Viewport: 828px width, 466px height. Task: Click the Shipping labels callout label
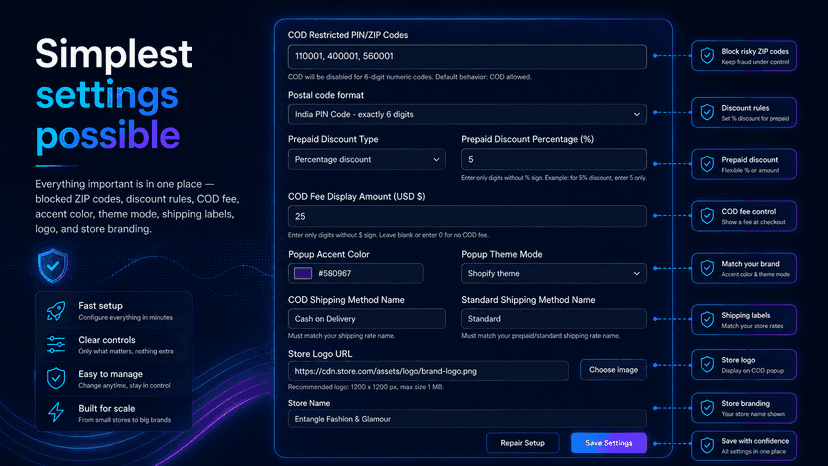(x=746, y=315)
